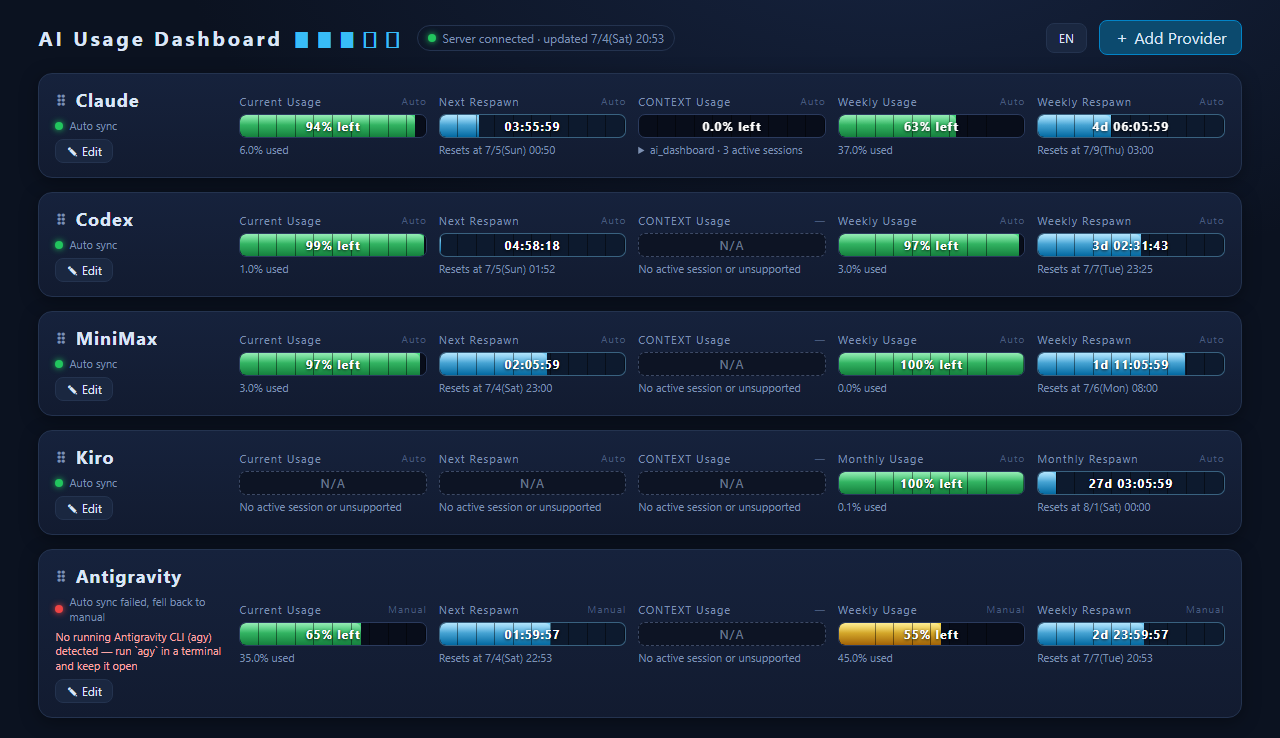
Task: Click the Codex card drag handle icon
Action: pos(61,219)
